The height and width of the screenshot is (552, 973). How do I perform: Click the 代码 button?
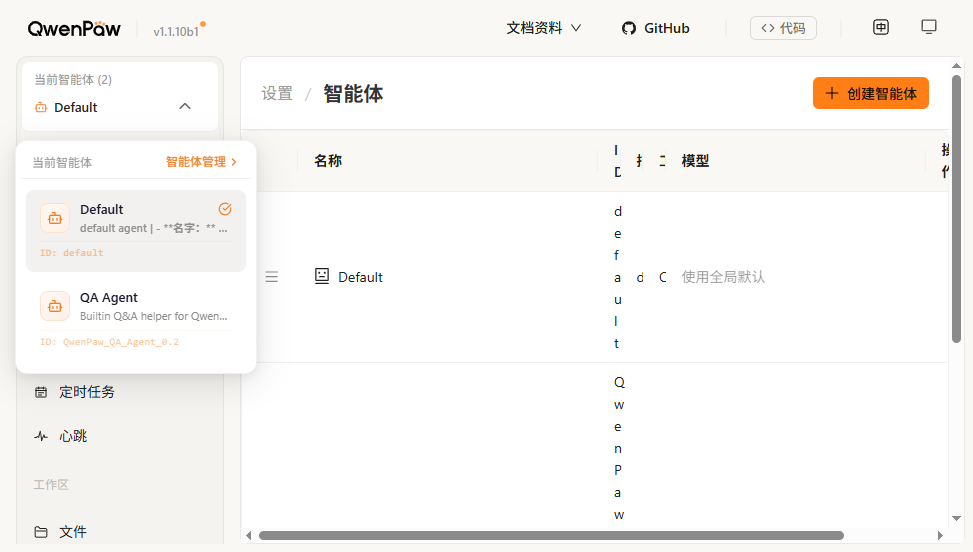(783, 28)
